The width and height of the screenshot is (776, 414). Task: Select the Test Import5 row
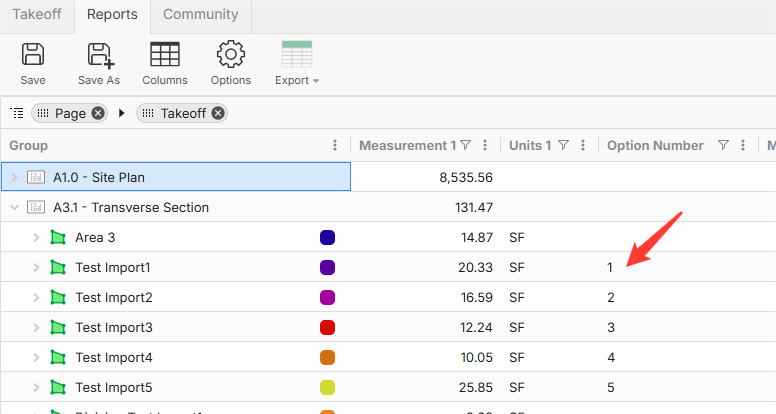click(114, 388)
